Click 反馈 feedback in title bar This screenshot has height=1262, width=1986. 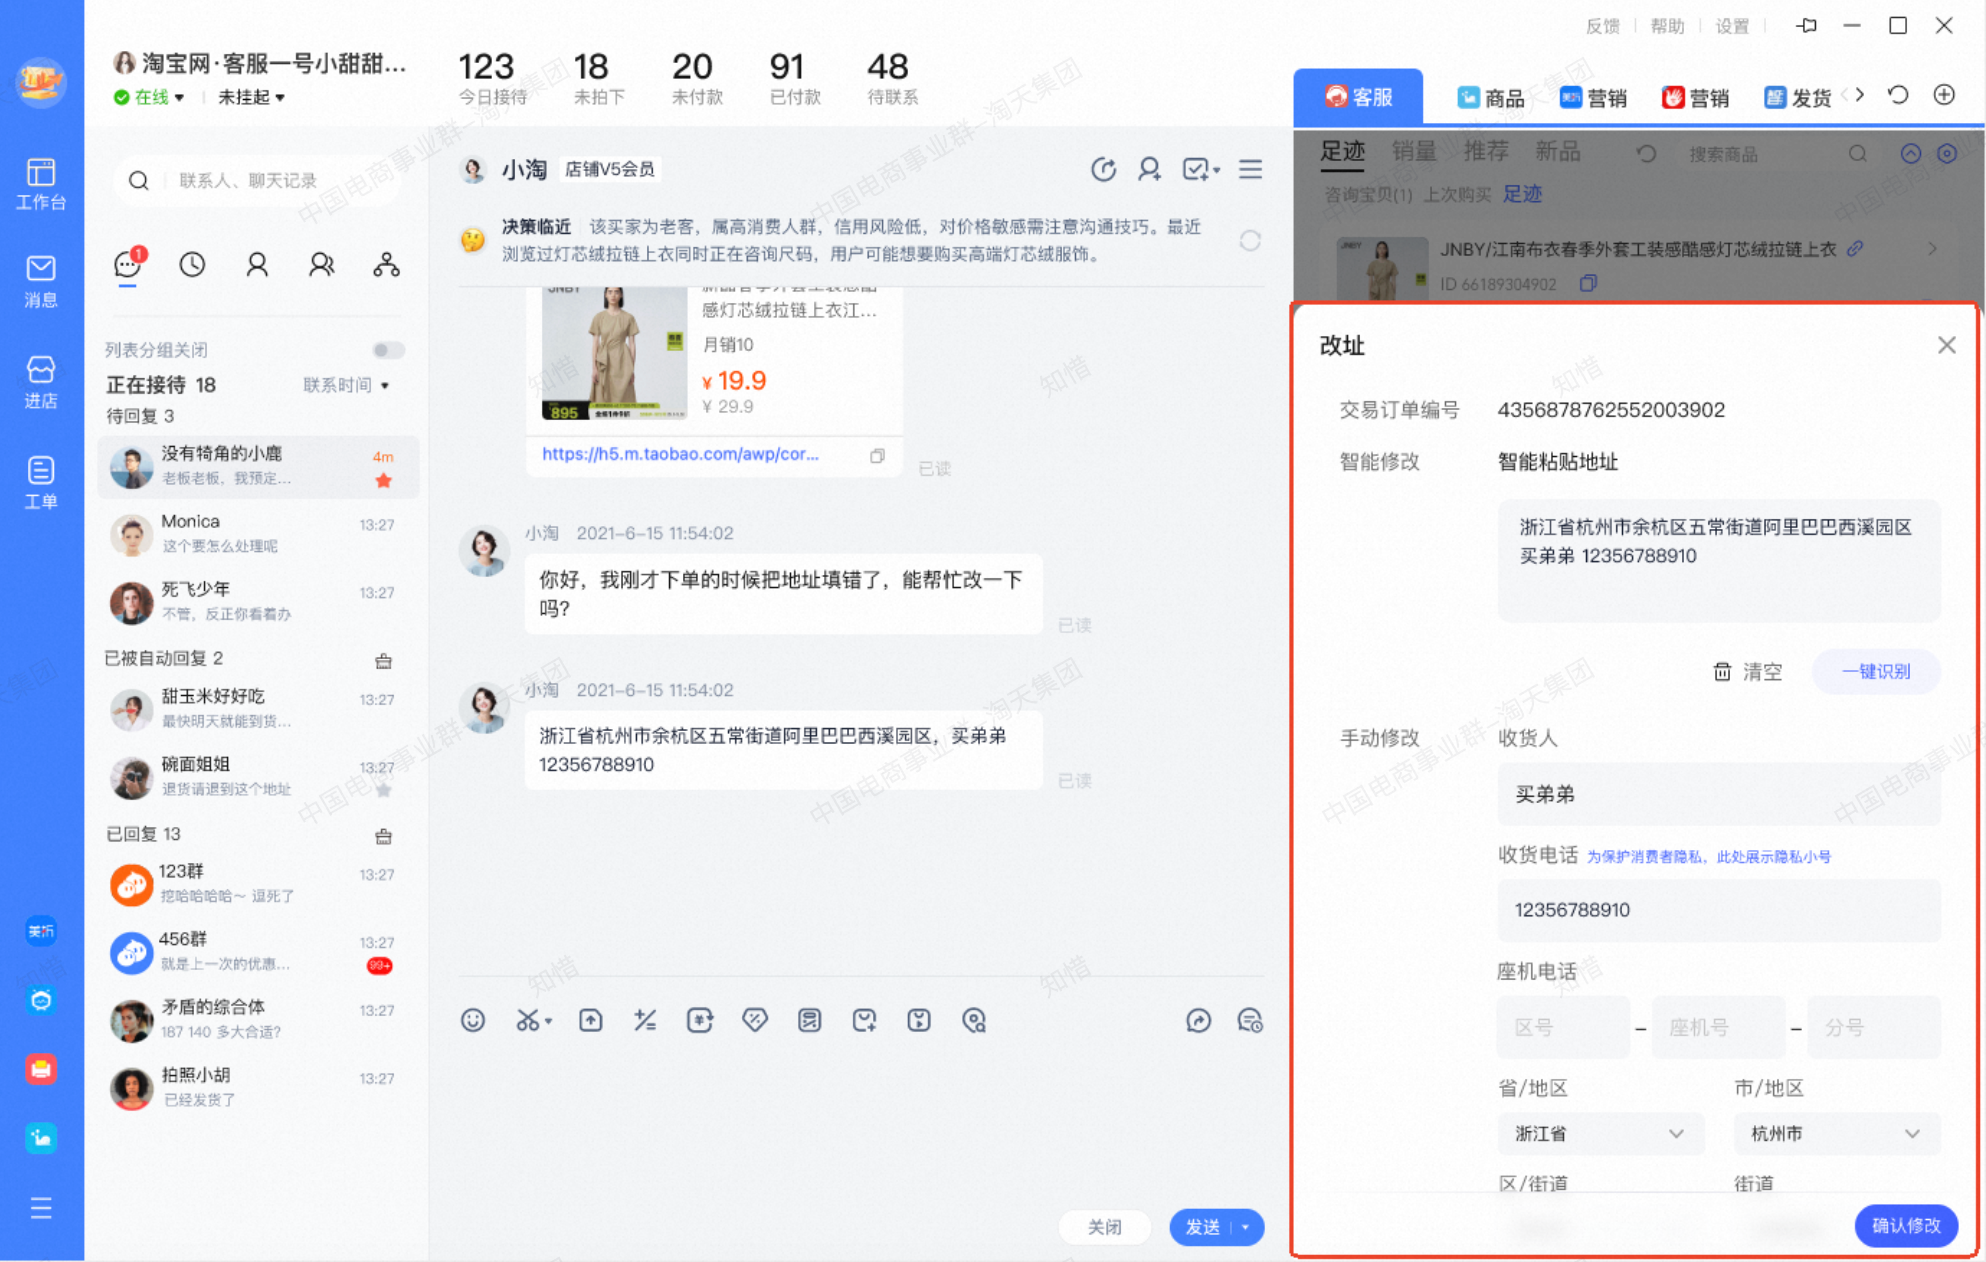tap(1602, 26)
